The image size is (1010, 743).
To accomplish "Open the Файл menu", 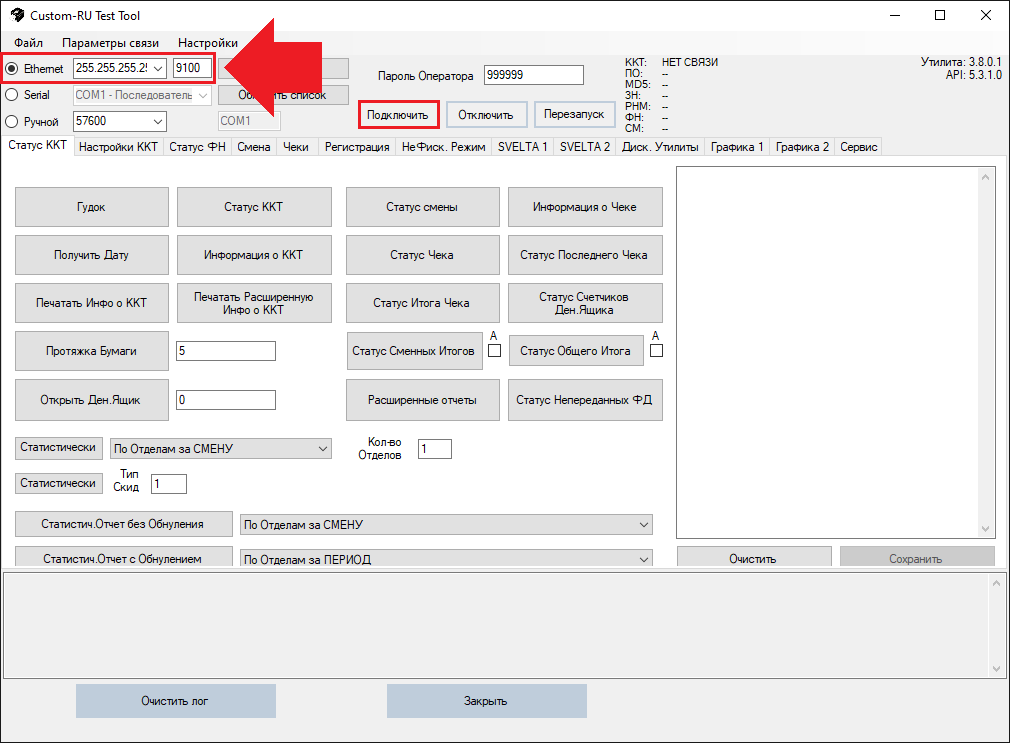I will click(28, 43).
